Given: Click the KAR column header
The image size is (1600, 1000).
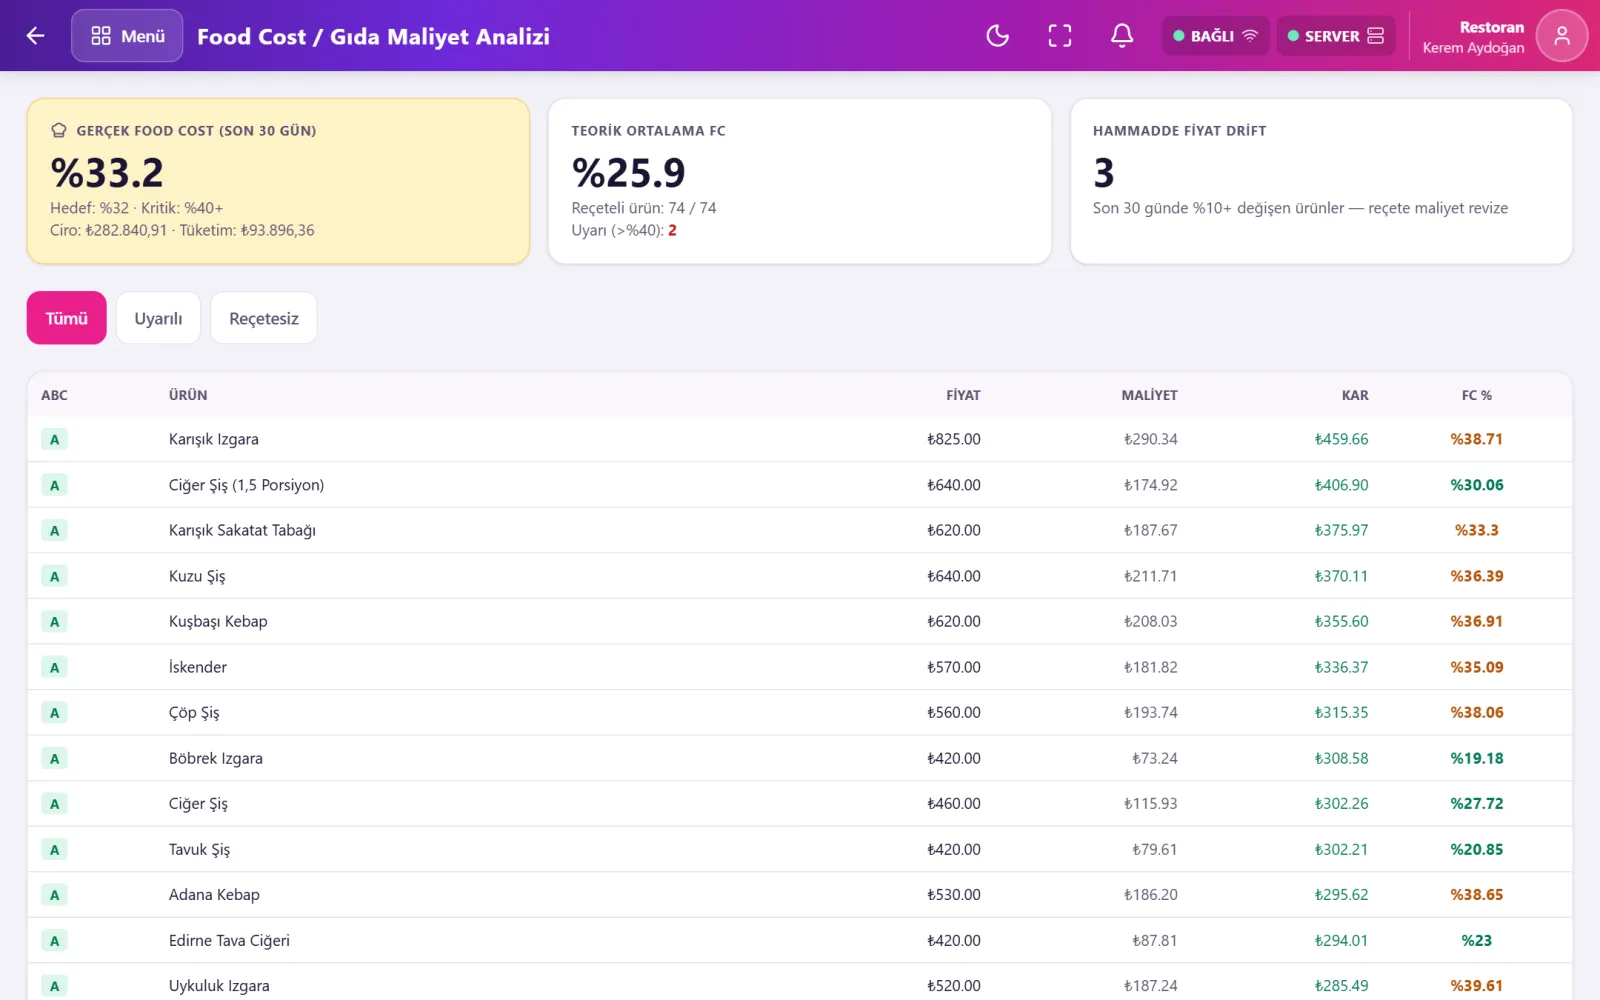Looking at the screenshot, I should pos(1355,395).
